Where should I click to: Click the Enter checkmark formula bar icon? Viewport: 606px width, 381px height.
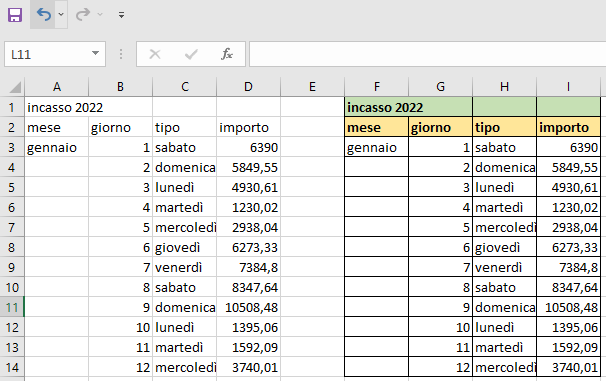click(191, 54)
